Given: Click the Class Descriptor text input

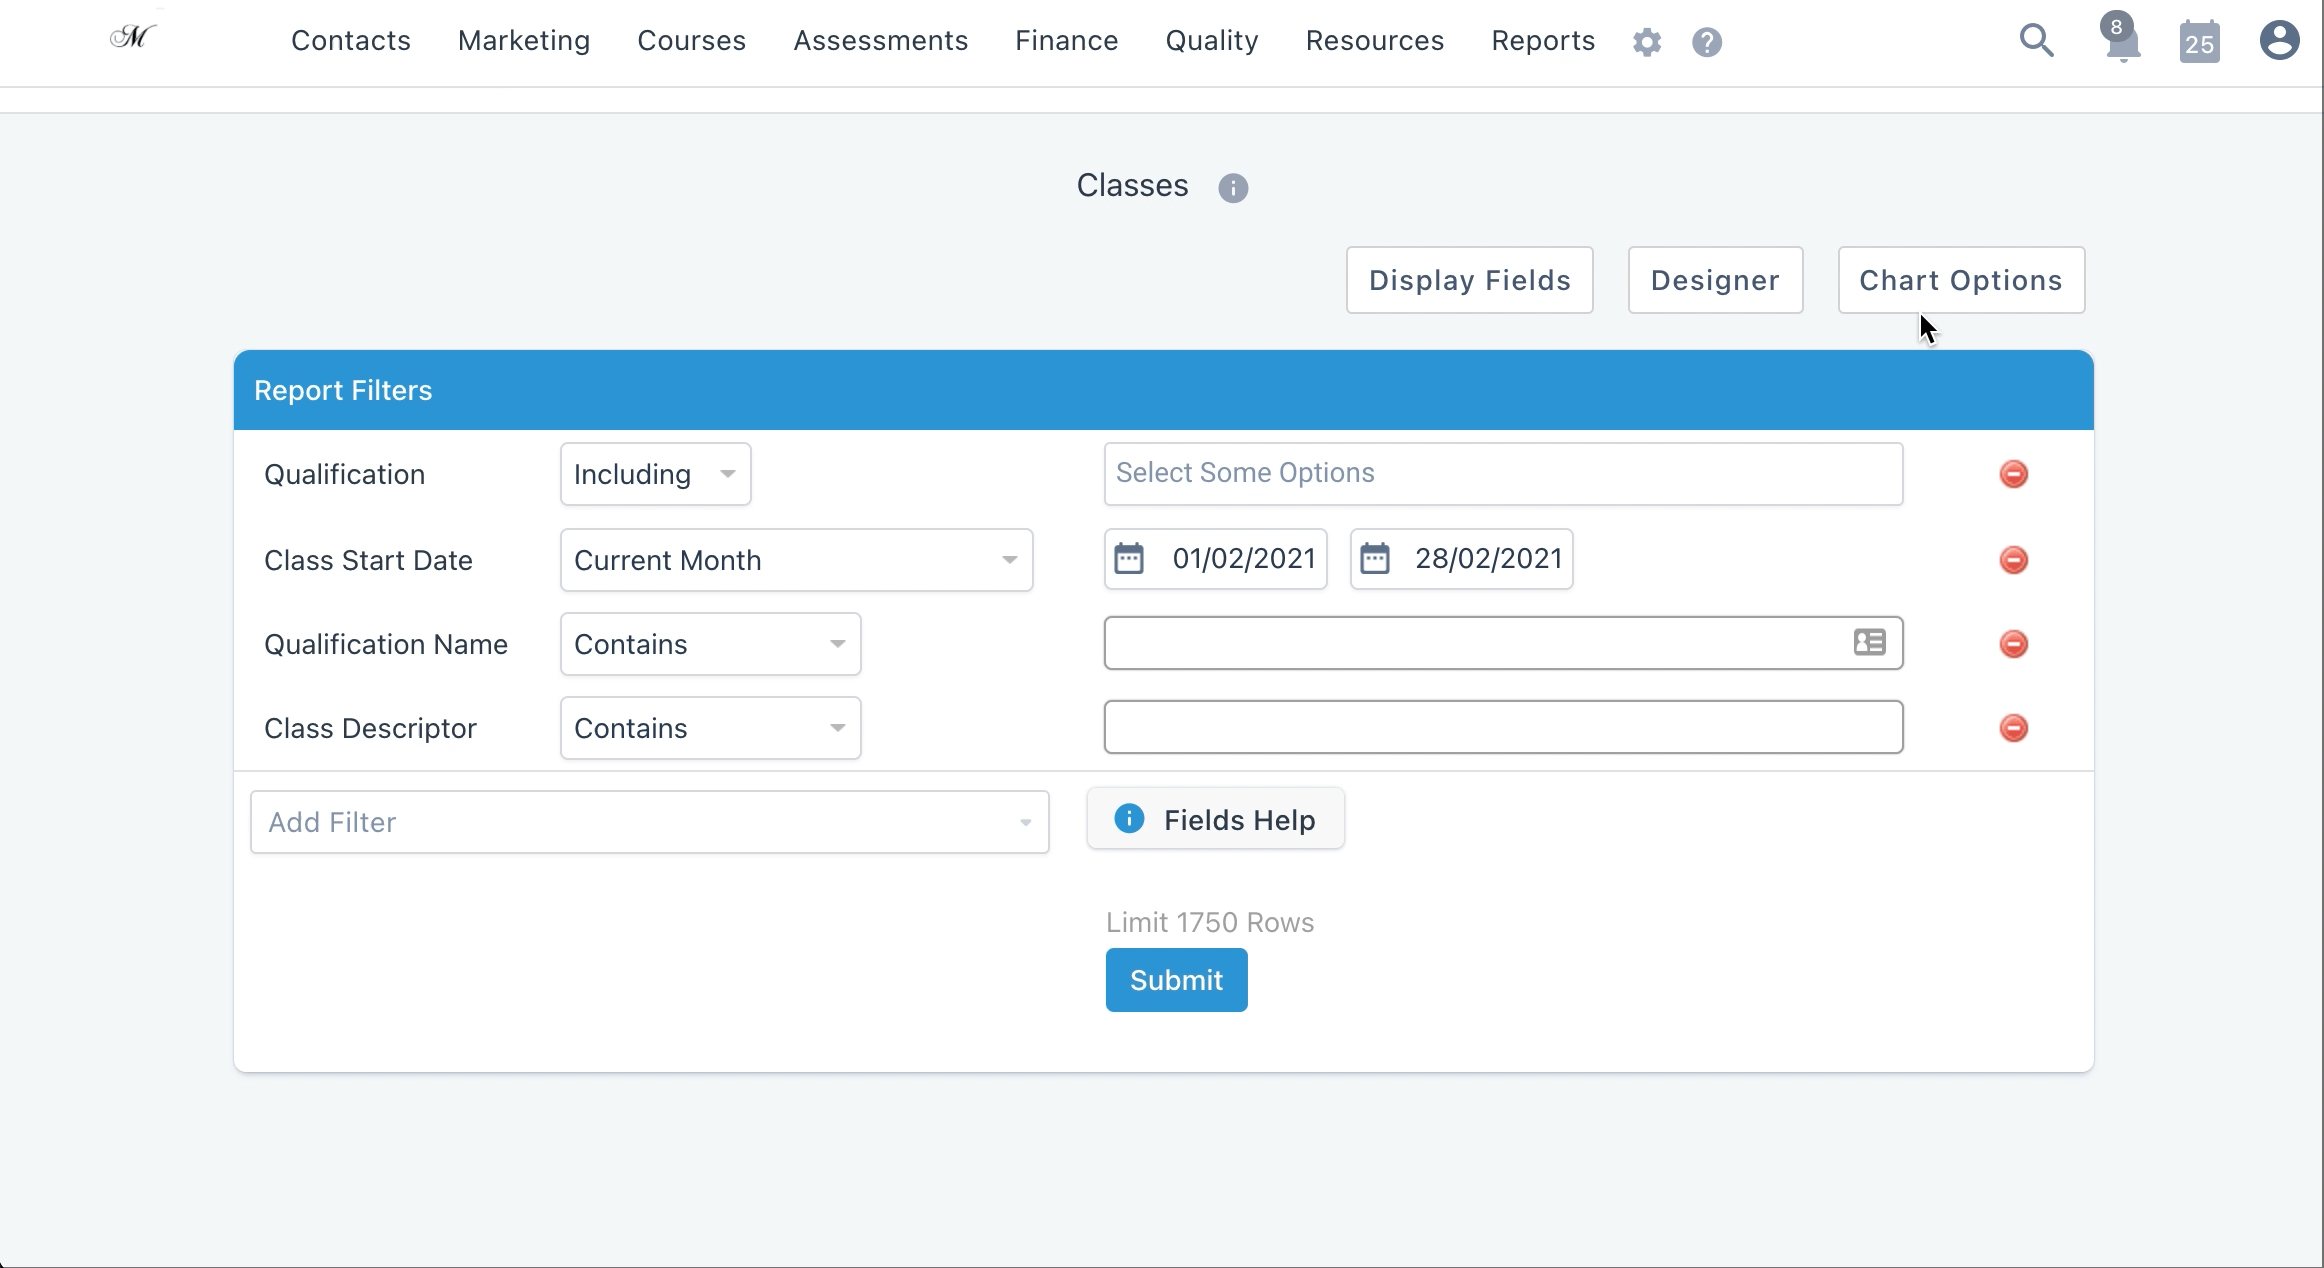Looking at the screenshot, I should point(1502,727).
